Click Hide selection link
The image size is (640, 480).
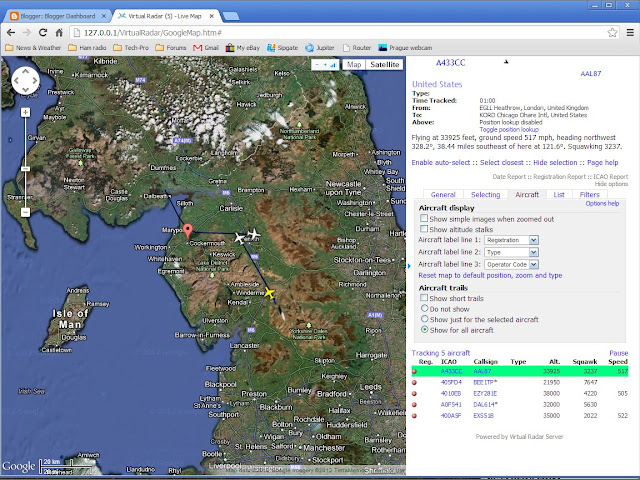tap(555, 162)
